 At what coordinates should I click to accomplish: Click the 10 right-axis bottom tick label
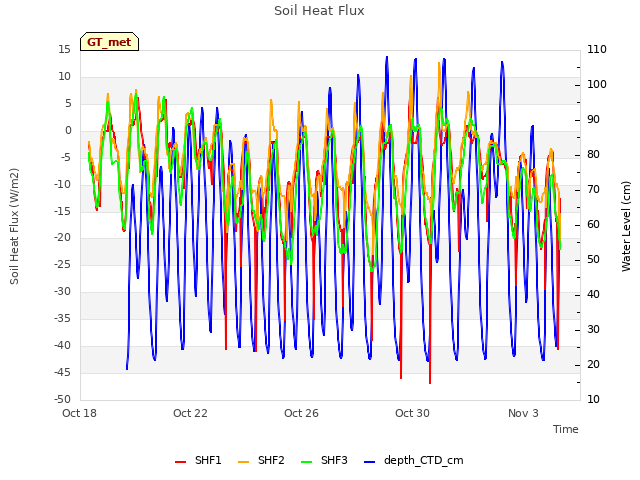(x=593, y=399)
